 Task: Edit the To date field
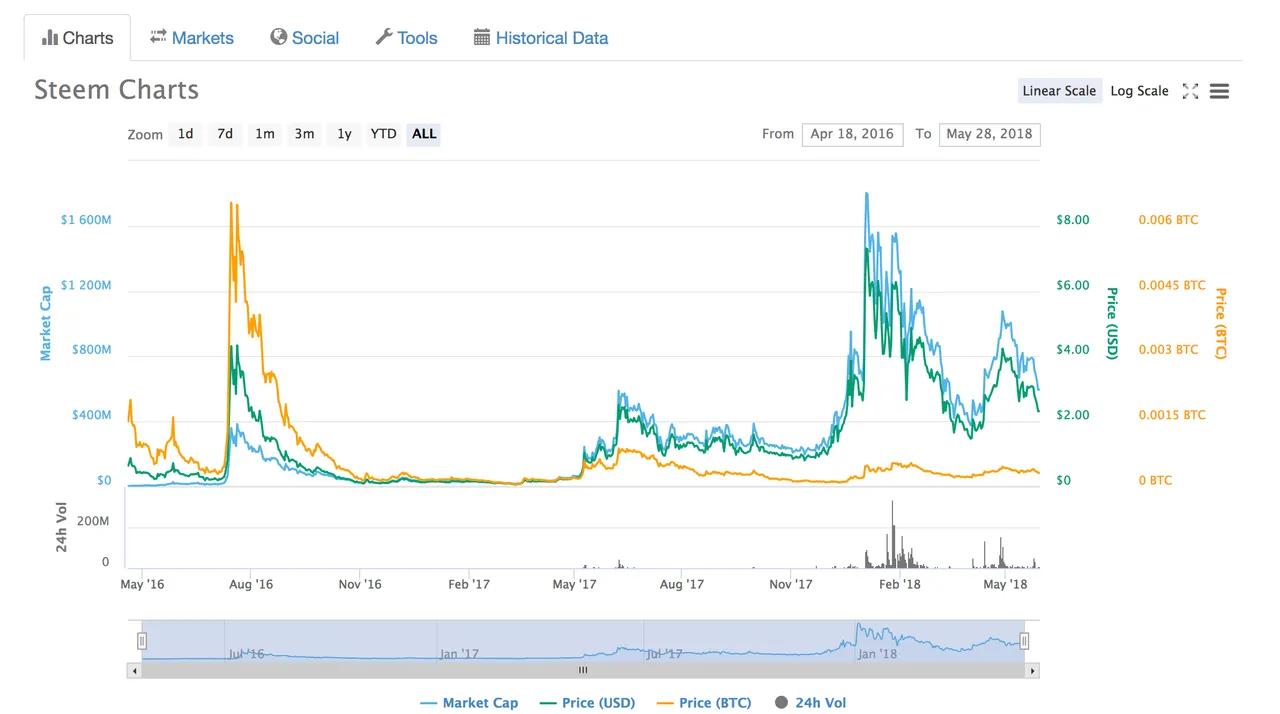[989, 134]
